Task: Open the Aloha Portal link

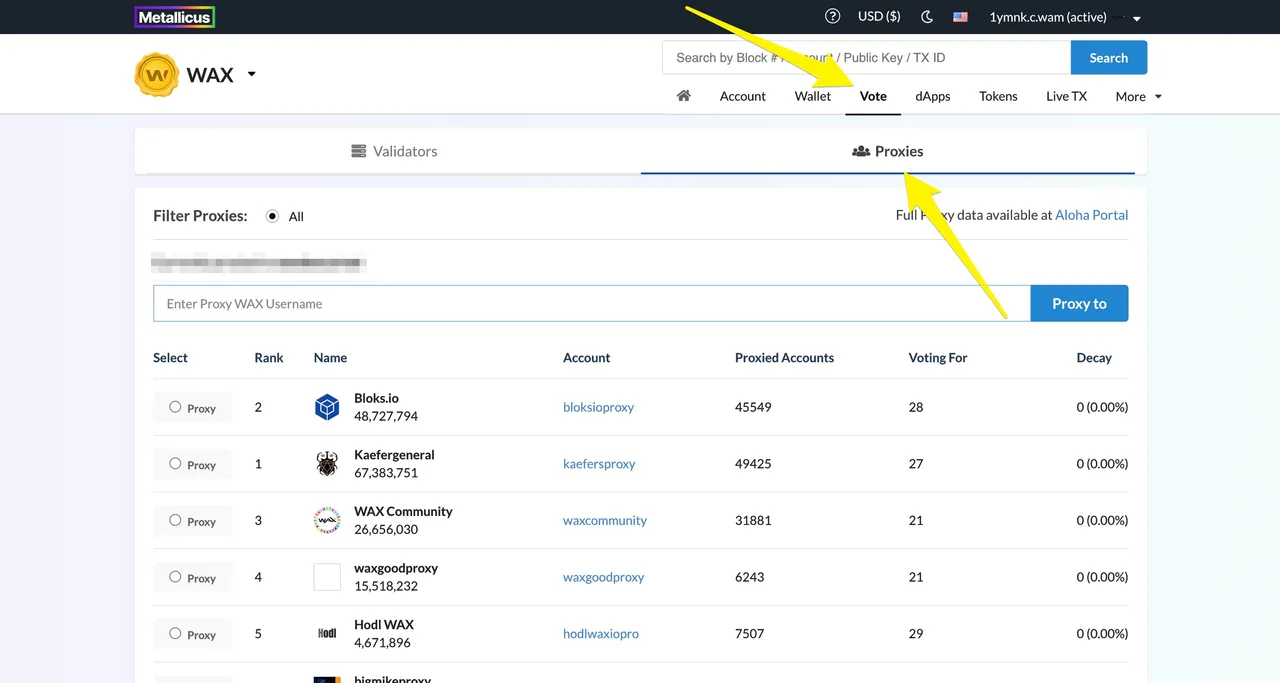Action: (x=1092, y=215)
